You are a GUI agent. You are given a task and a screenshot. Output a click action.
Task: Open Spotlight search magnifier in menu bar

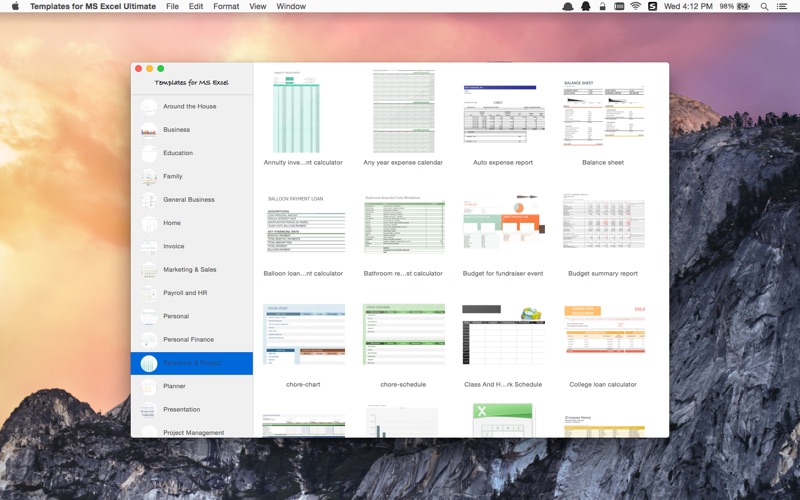point(764,7)
